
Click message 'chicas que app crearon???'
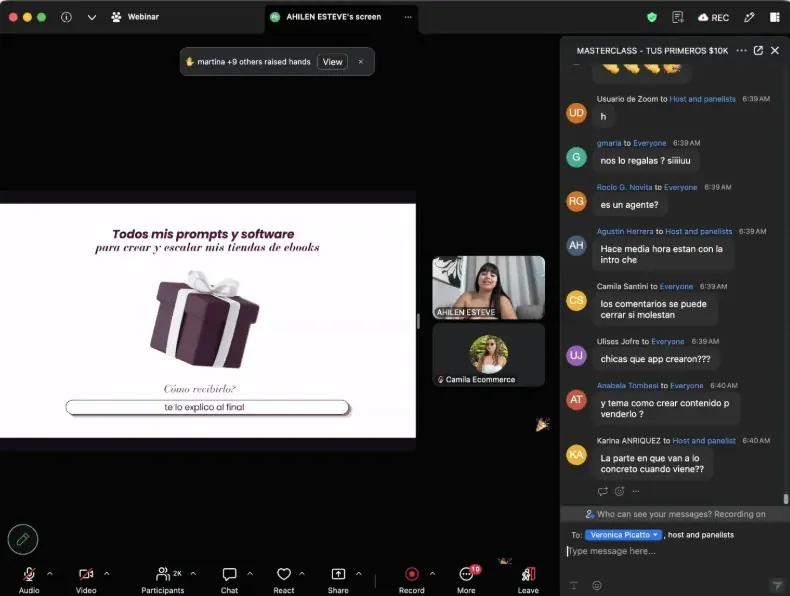pyautogui.click(x=655, y=359)
